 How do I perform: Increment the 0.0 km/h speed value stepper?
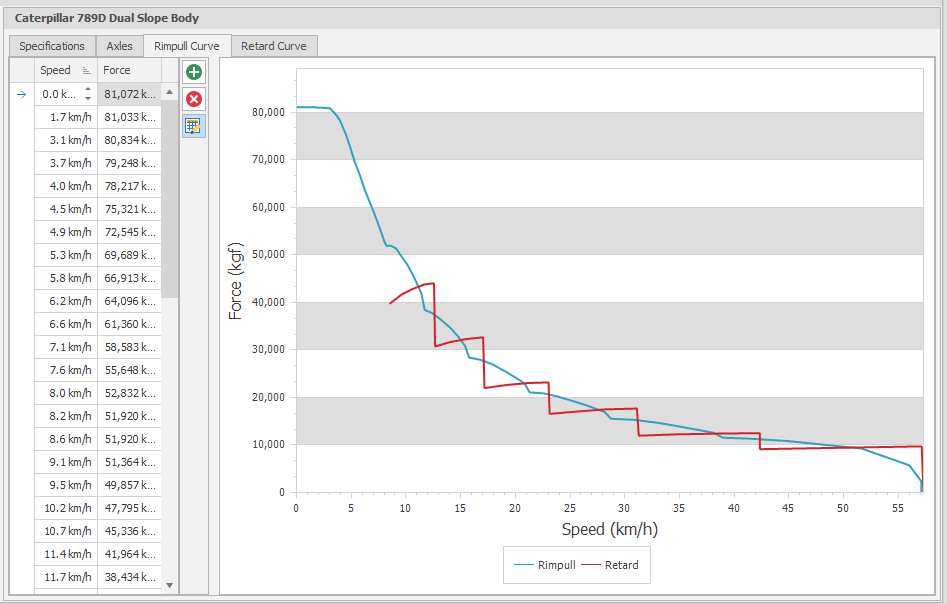(88, 89)
